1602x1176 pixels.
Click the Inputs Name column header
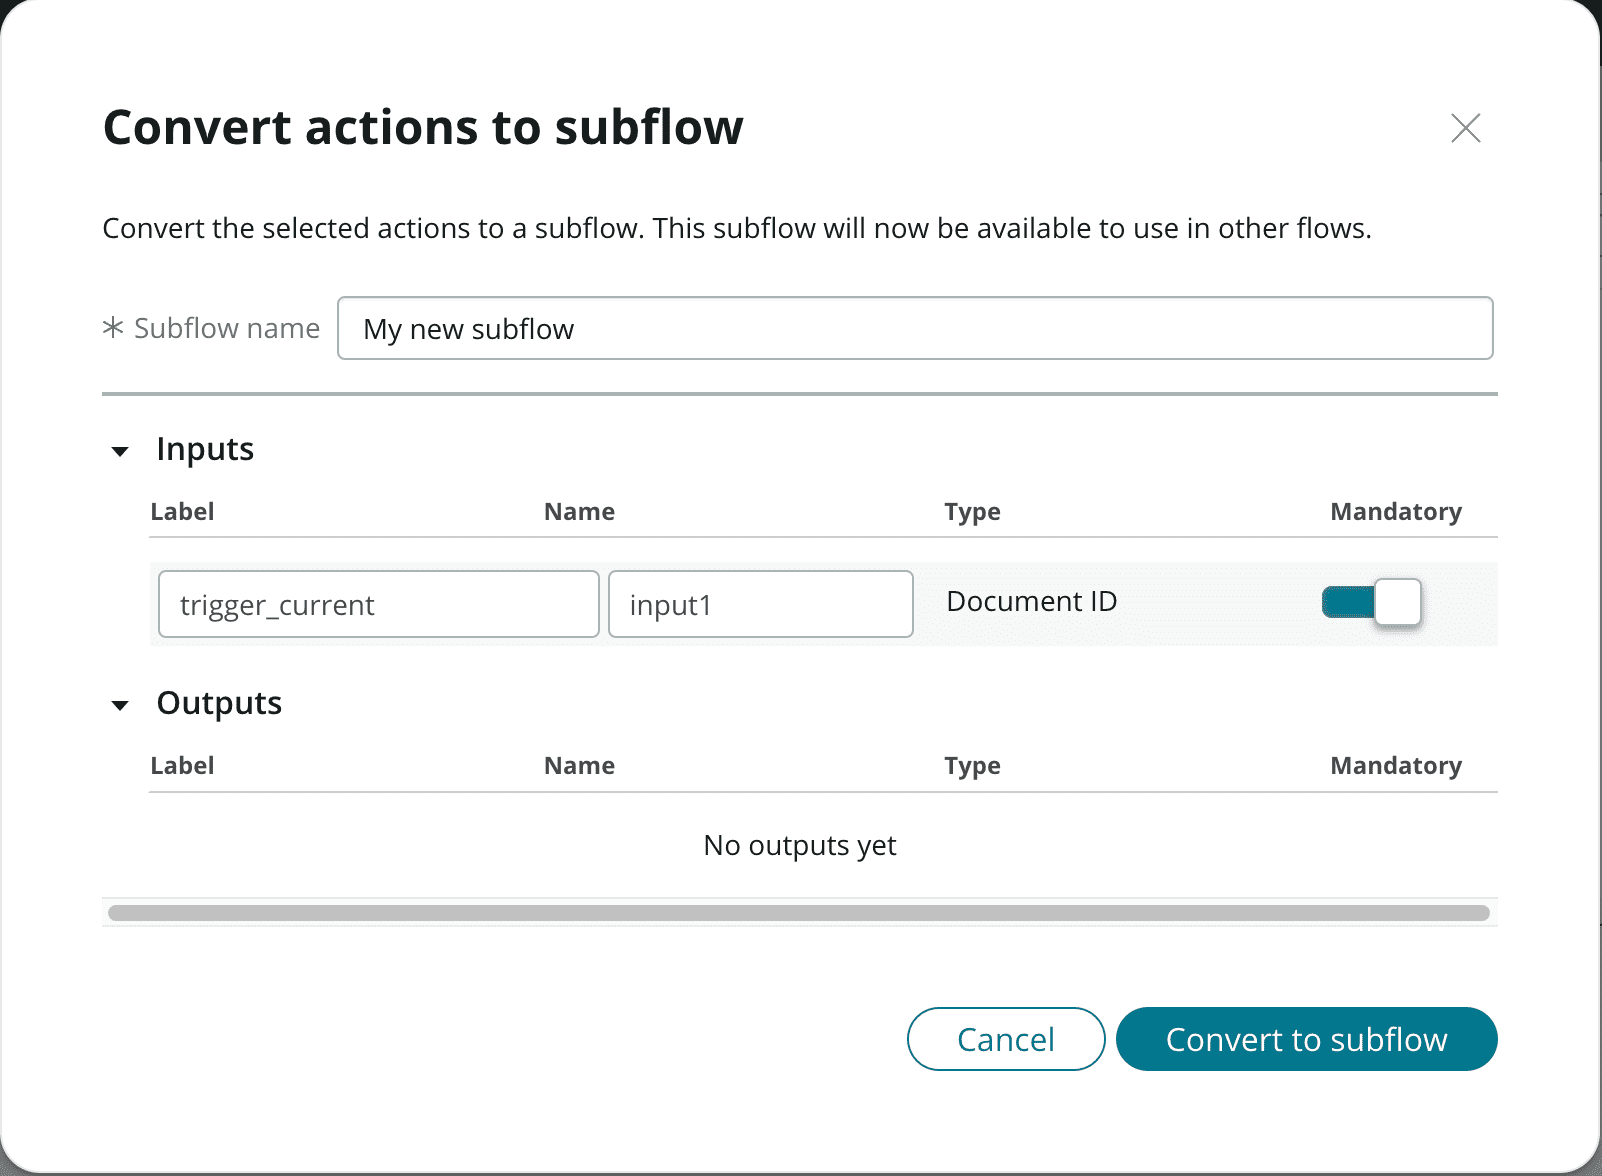point(579,511)
